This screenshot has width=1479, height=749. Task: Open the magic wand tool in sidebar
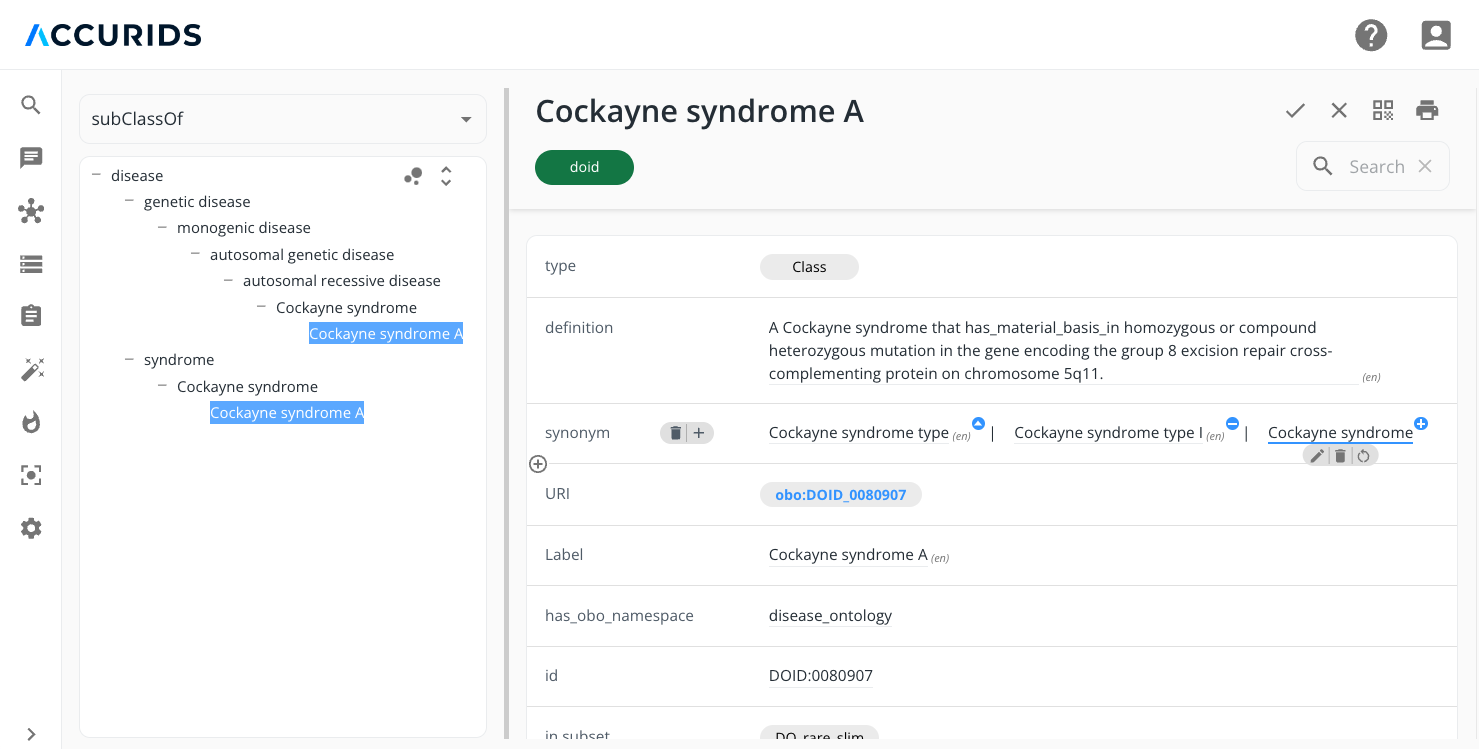[x=31, y=370]
